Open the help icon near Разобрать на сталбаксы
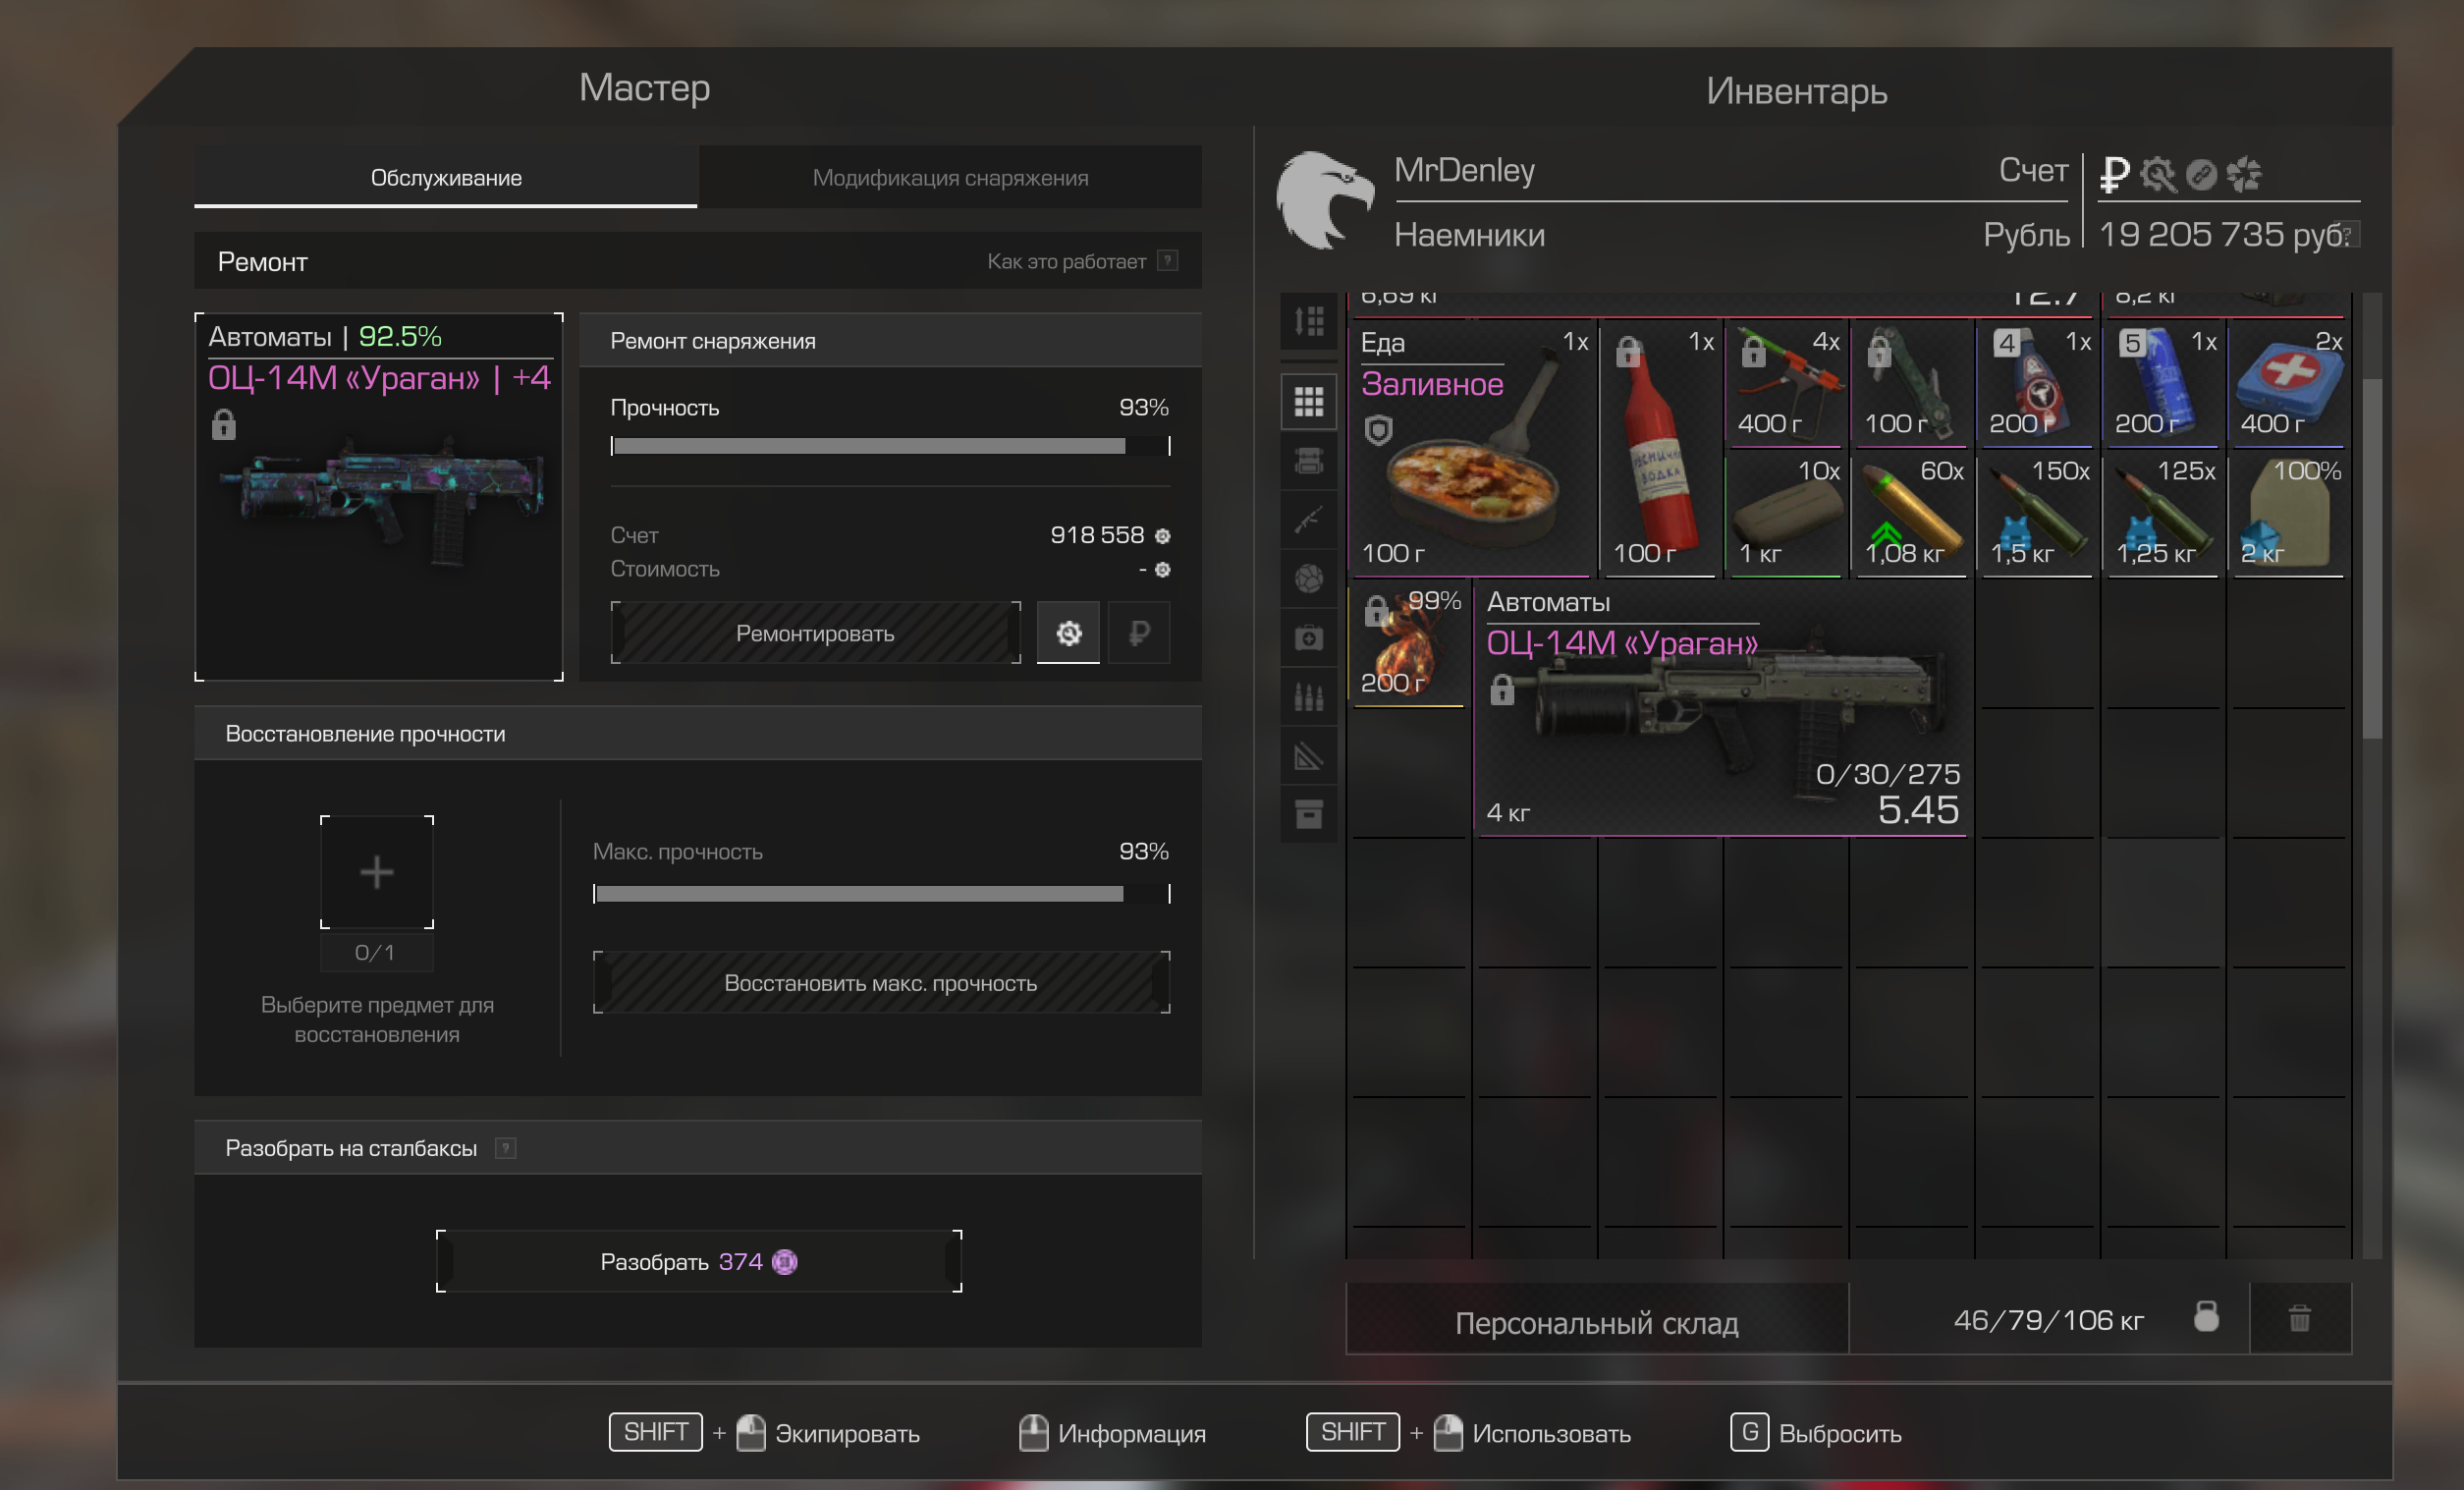 (x=506, y=1148)
